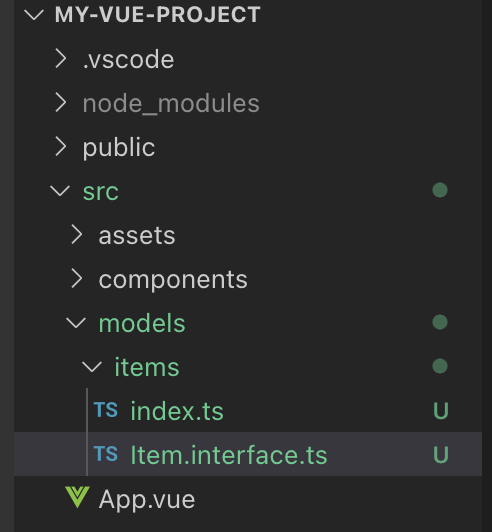Expand the components folder chevron
Screen dimensions: 492x532
click(77, 279)
